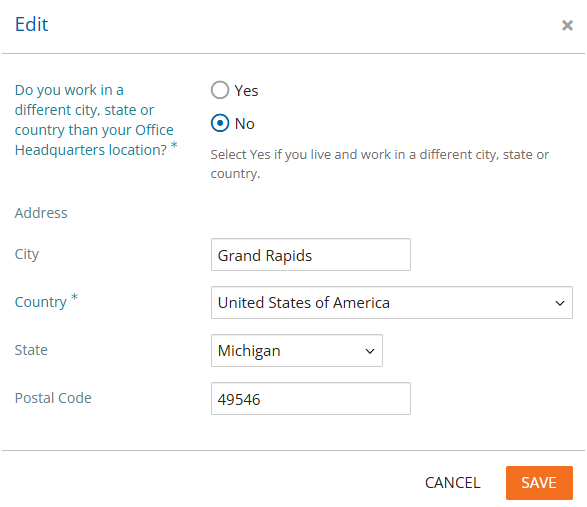The image size is (587, 507).
Task: Select the Yes radio button
Action: click(220, 90)
